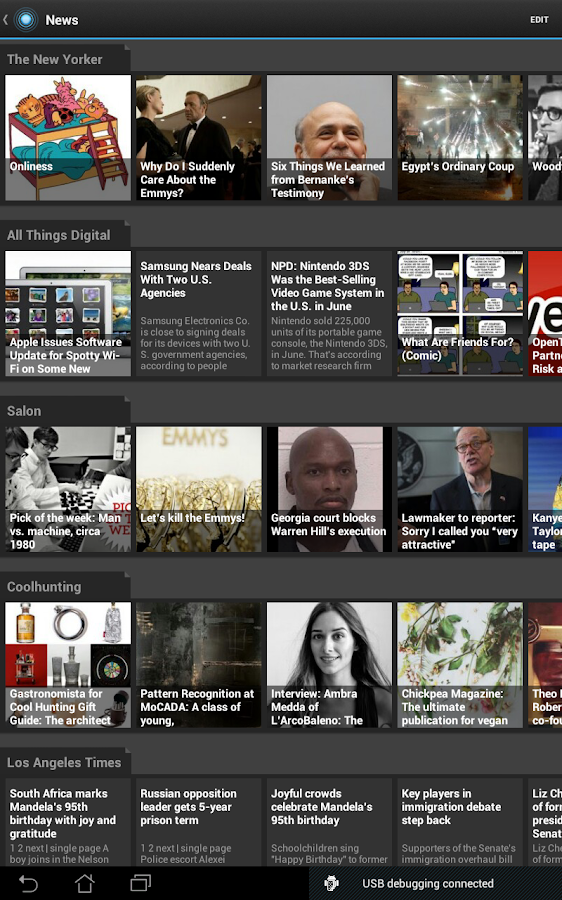Open the Onliness cartoon article
562x900 pixels.
[x=68, y=138]
